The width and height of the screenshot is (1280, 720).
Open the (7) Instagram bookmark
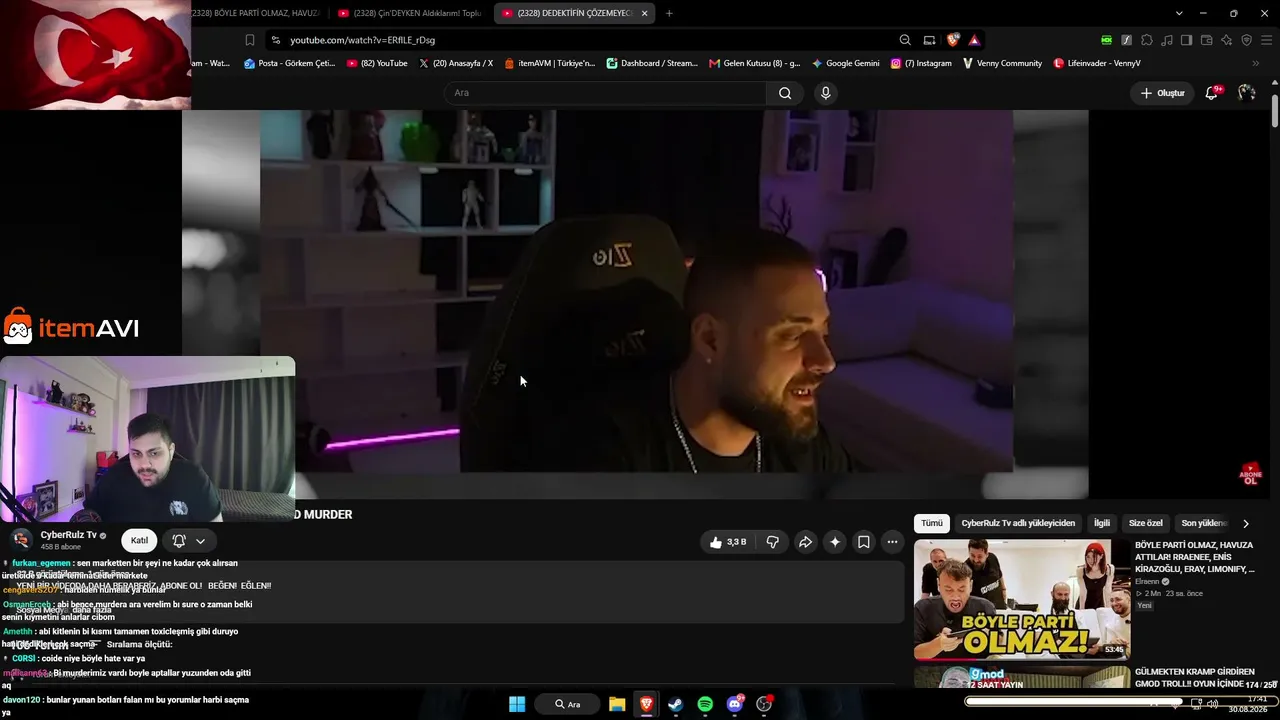[x=921, y=63]
